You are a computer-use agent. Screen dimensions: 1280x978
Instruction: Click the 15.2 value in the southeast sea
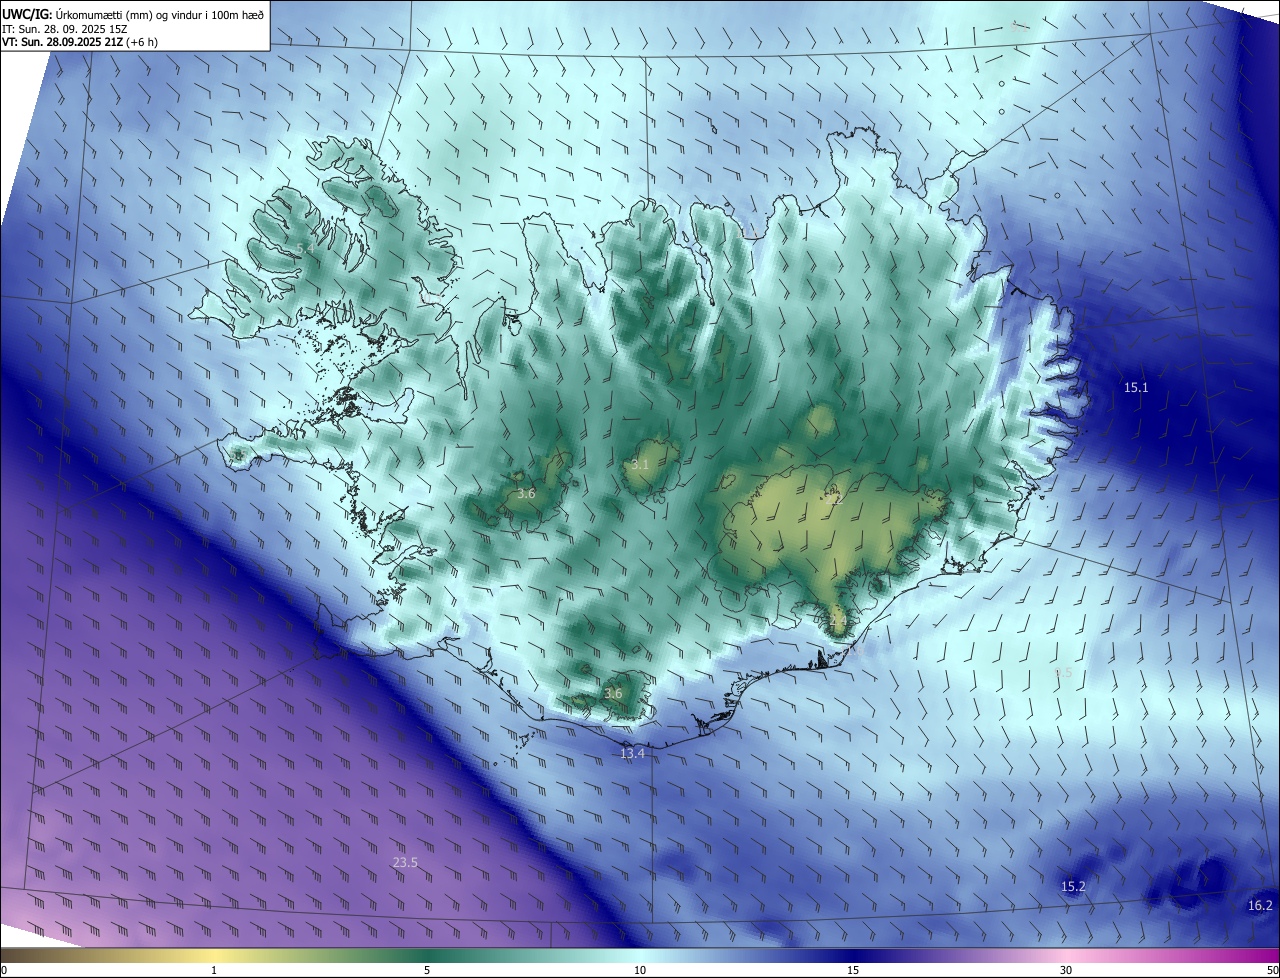[x=1073, y=886]
